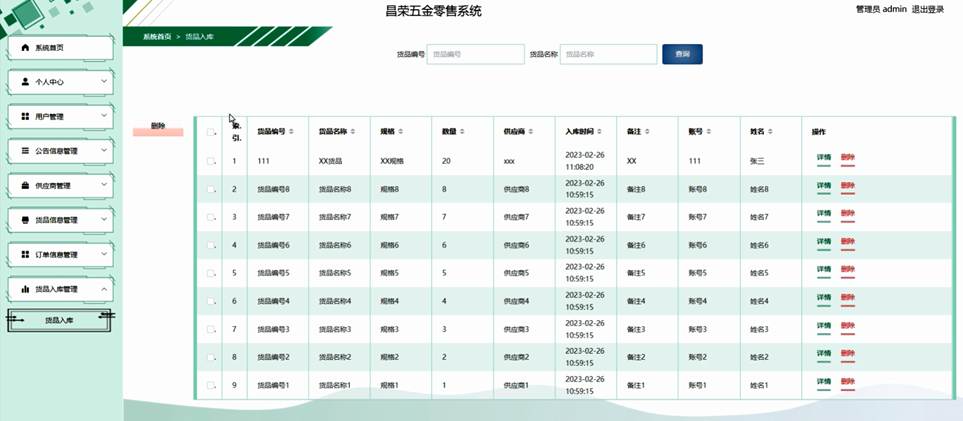This screenshot has width=963, height=421.
Task: Expand the 订单信息管理 menu chevron
Action: (x=104, y=253)
